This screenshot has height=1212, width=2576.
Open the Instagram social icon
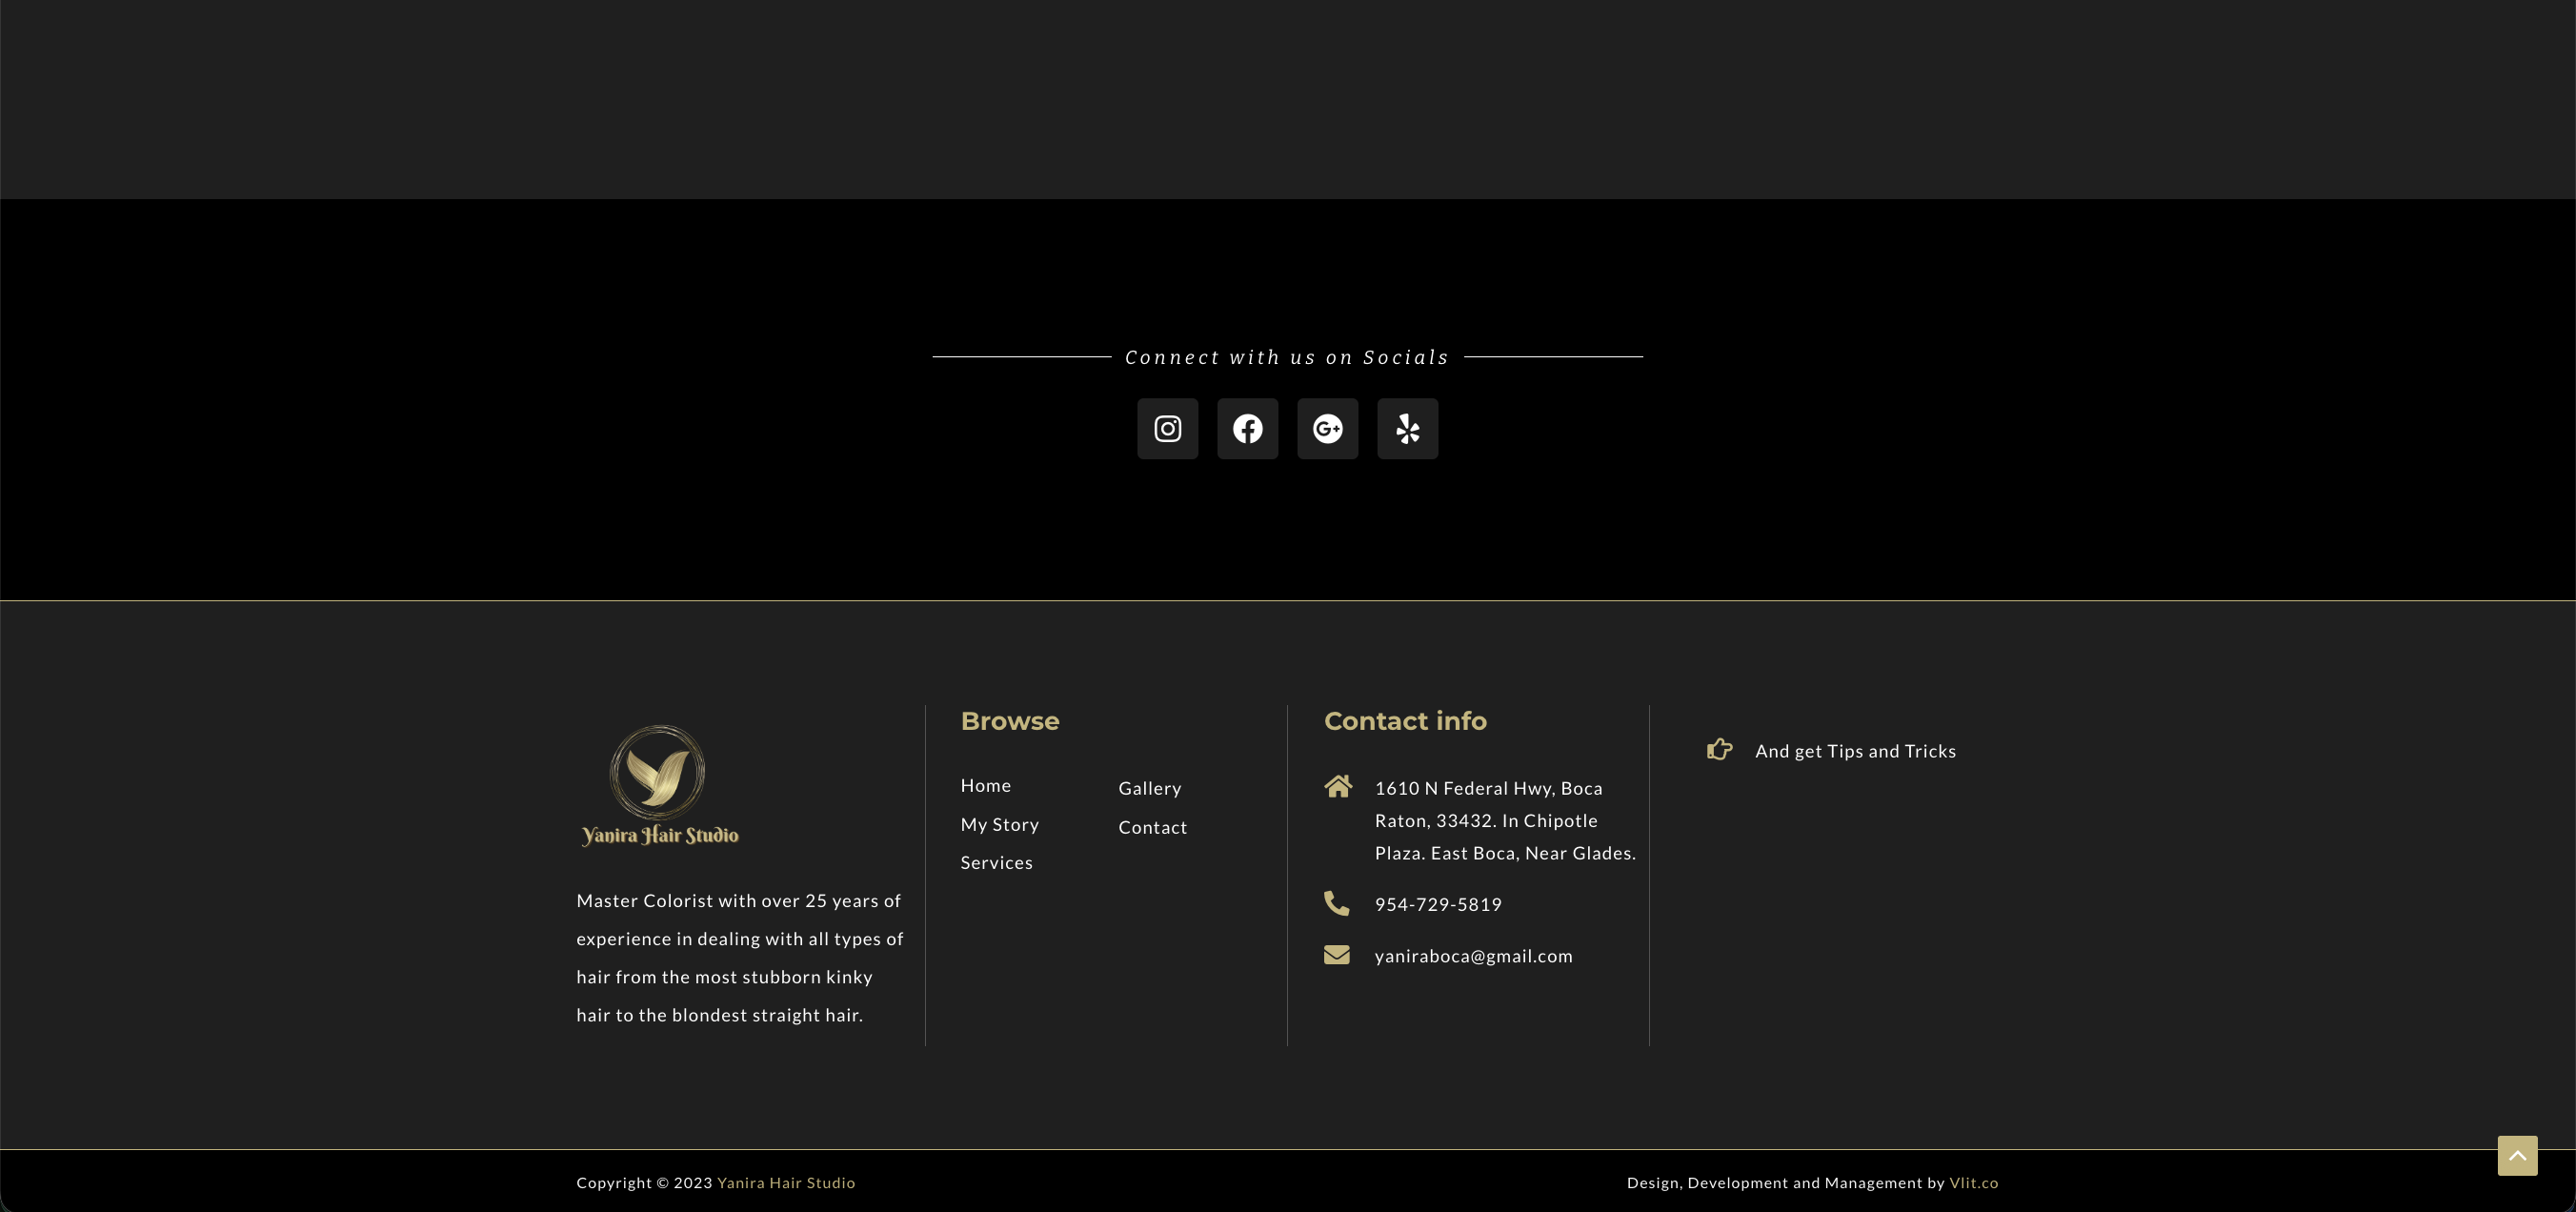coord(1167,429)
